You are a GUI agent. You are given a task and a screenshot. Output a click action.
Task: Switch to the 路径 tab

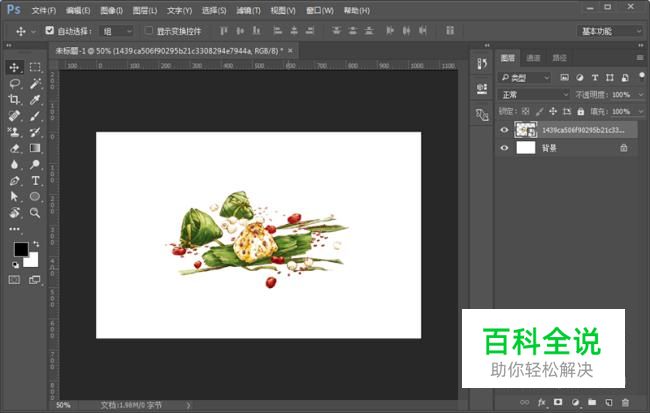click(x=559, y=58)
